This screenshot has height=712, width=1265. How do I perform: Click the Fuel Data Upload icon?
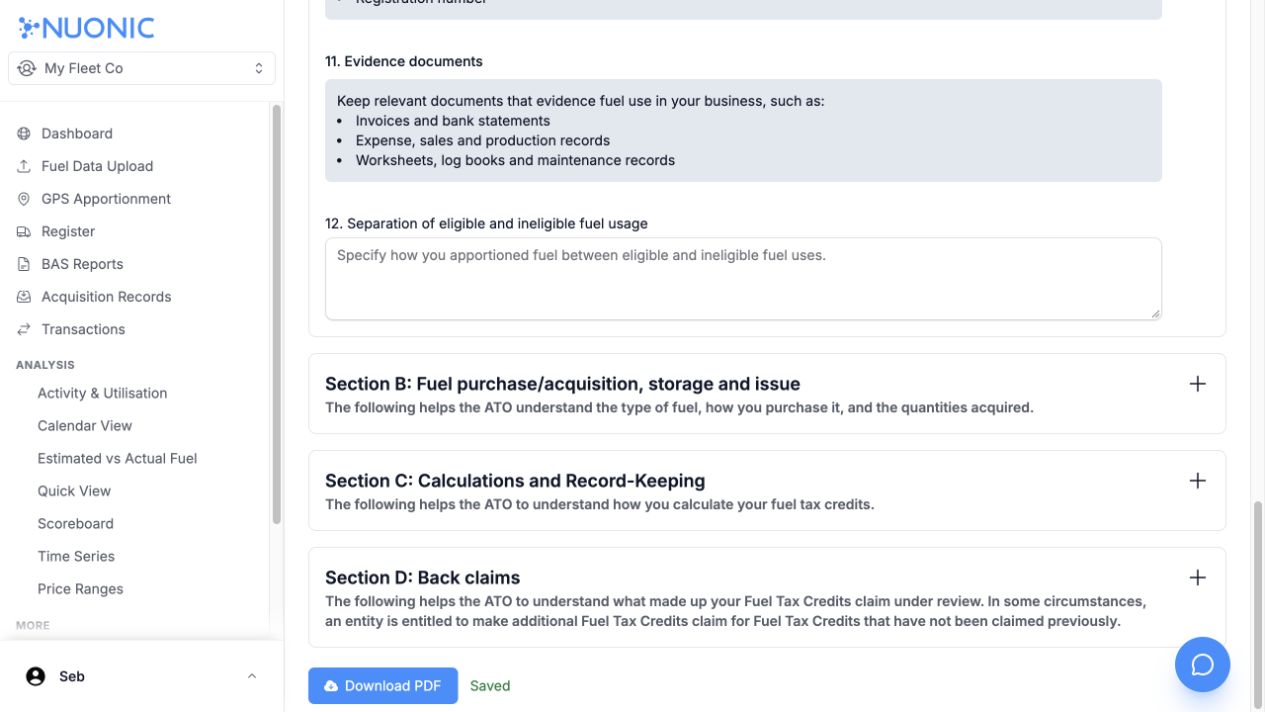tap(24, 166)
